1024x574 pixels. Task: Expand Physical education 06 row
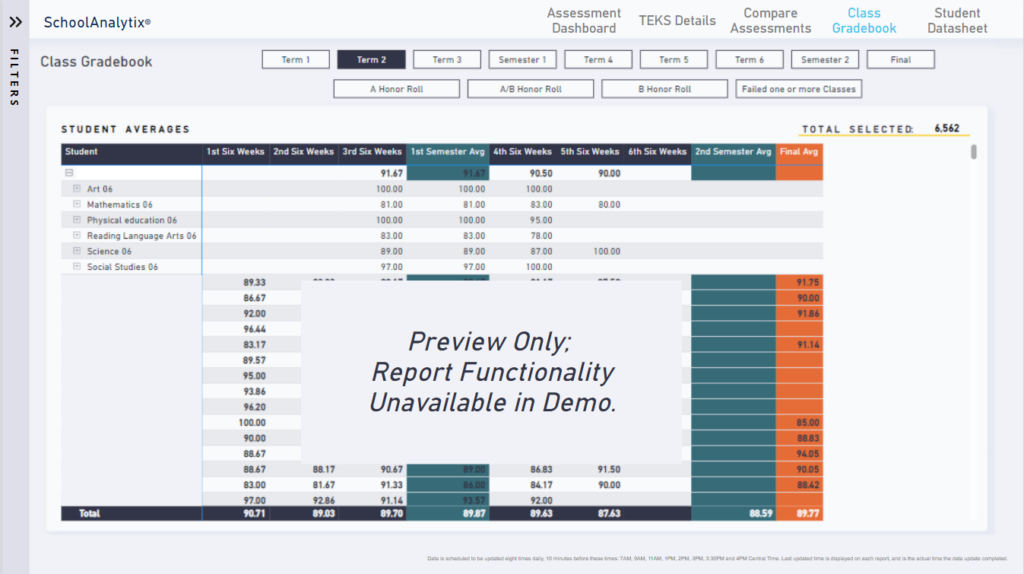77,220
